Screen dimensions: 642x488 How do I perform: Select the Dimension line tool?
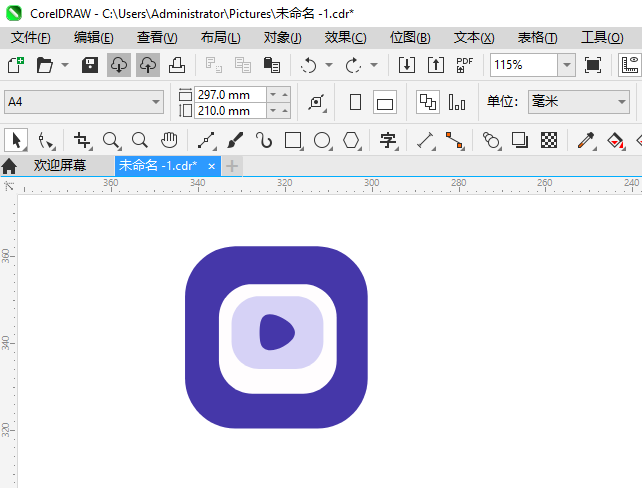(426, 140)
